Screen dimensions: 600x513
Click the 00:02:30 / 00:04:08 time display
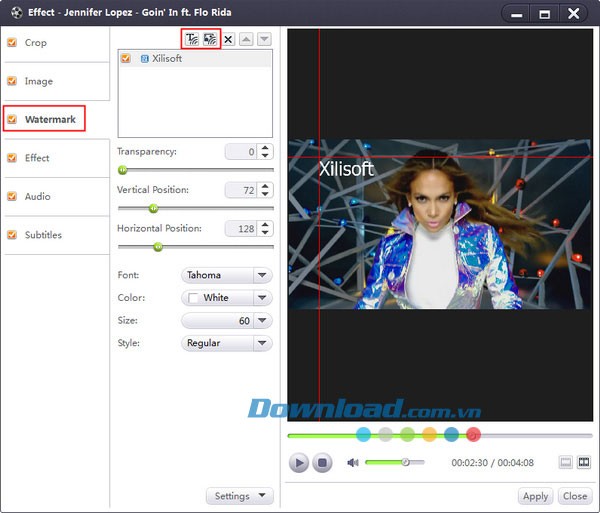tap(492, 463)
